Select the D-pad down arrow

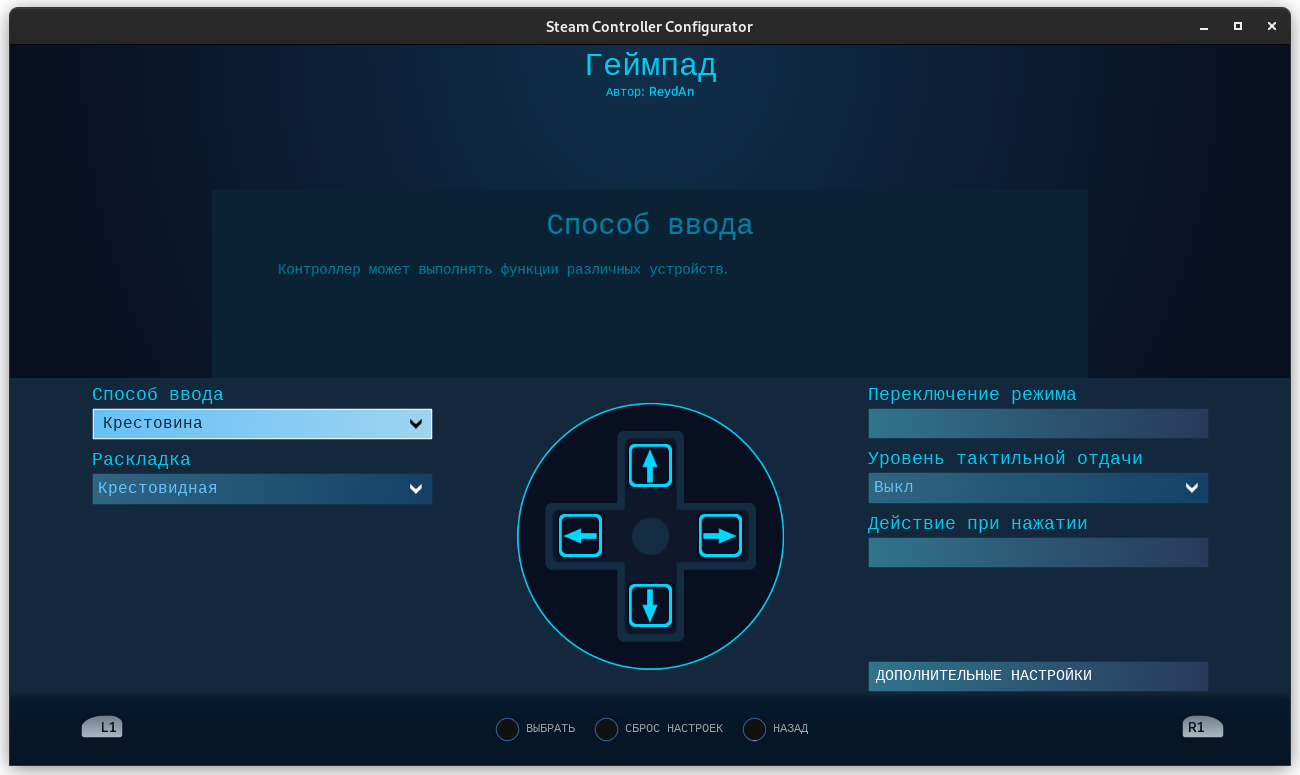pyautogui.click(x=650, y=606)
